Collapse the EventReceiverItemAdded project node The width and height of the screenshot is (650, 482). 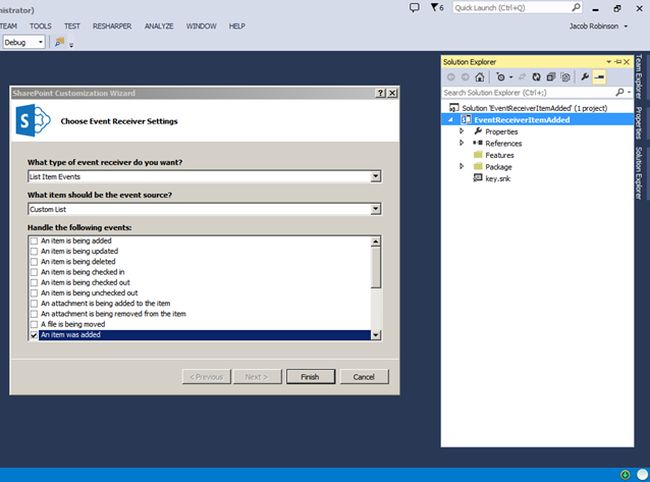coord(451,120)
